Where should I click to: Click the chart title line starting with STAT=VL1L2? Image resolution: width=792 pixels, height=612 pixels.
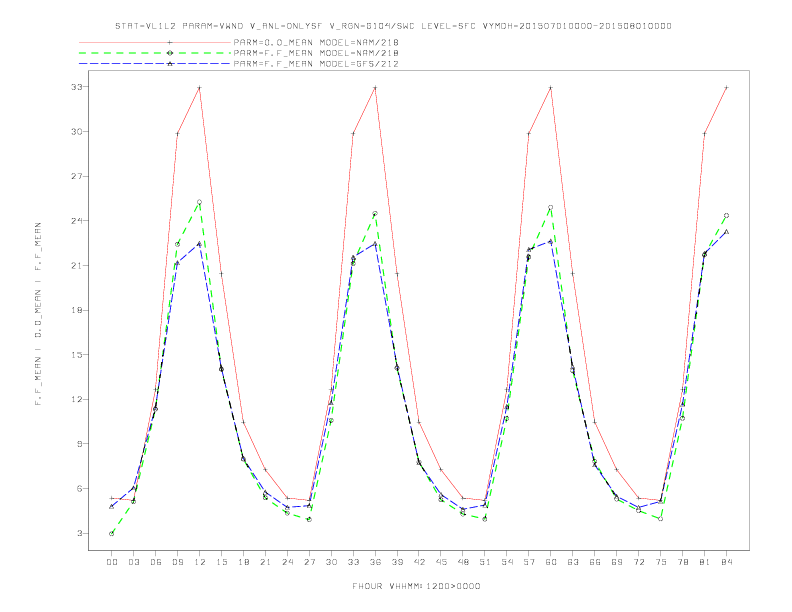pos(393,26)
